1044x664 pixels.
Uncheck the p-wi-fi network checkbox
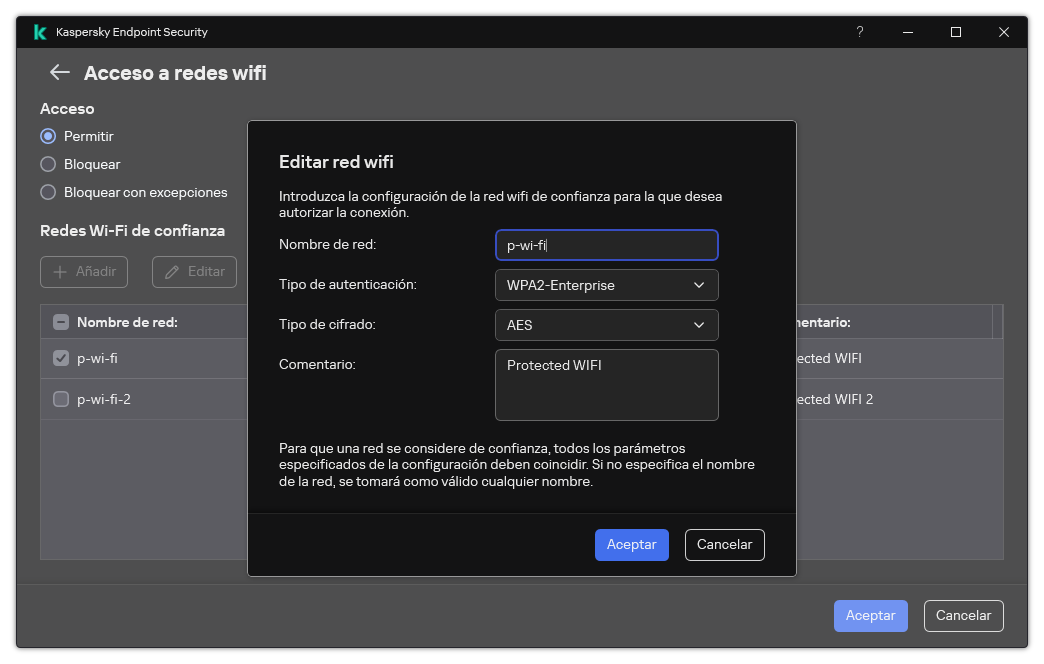60,358
